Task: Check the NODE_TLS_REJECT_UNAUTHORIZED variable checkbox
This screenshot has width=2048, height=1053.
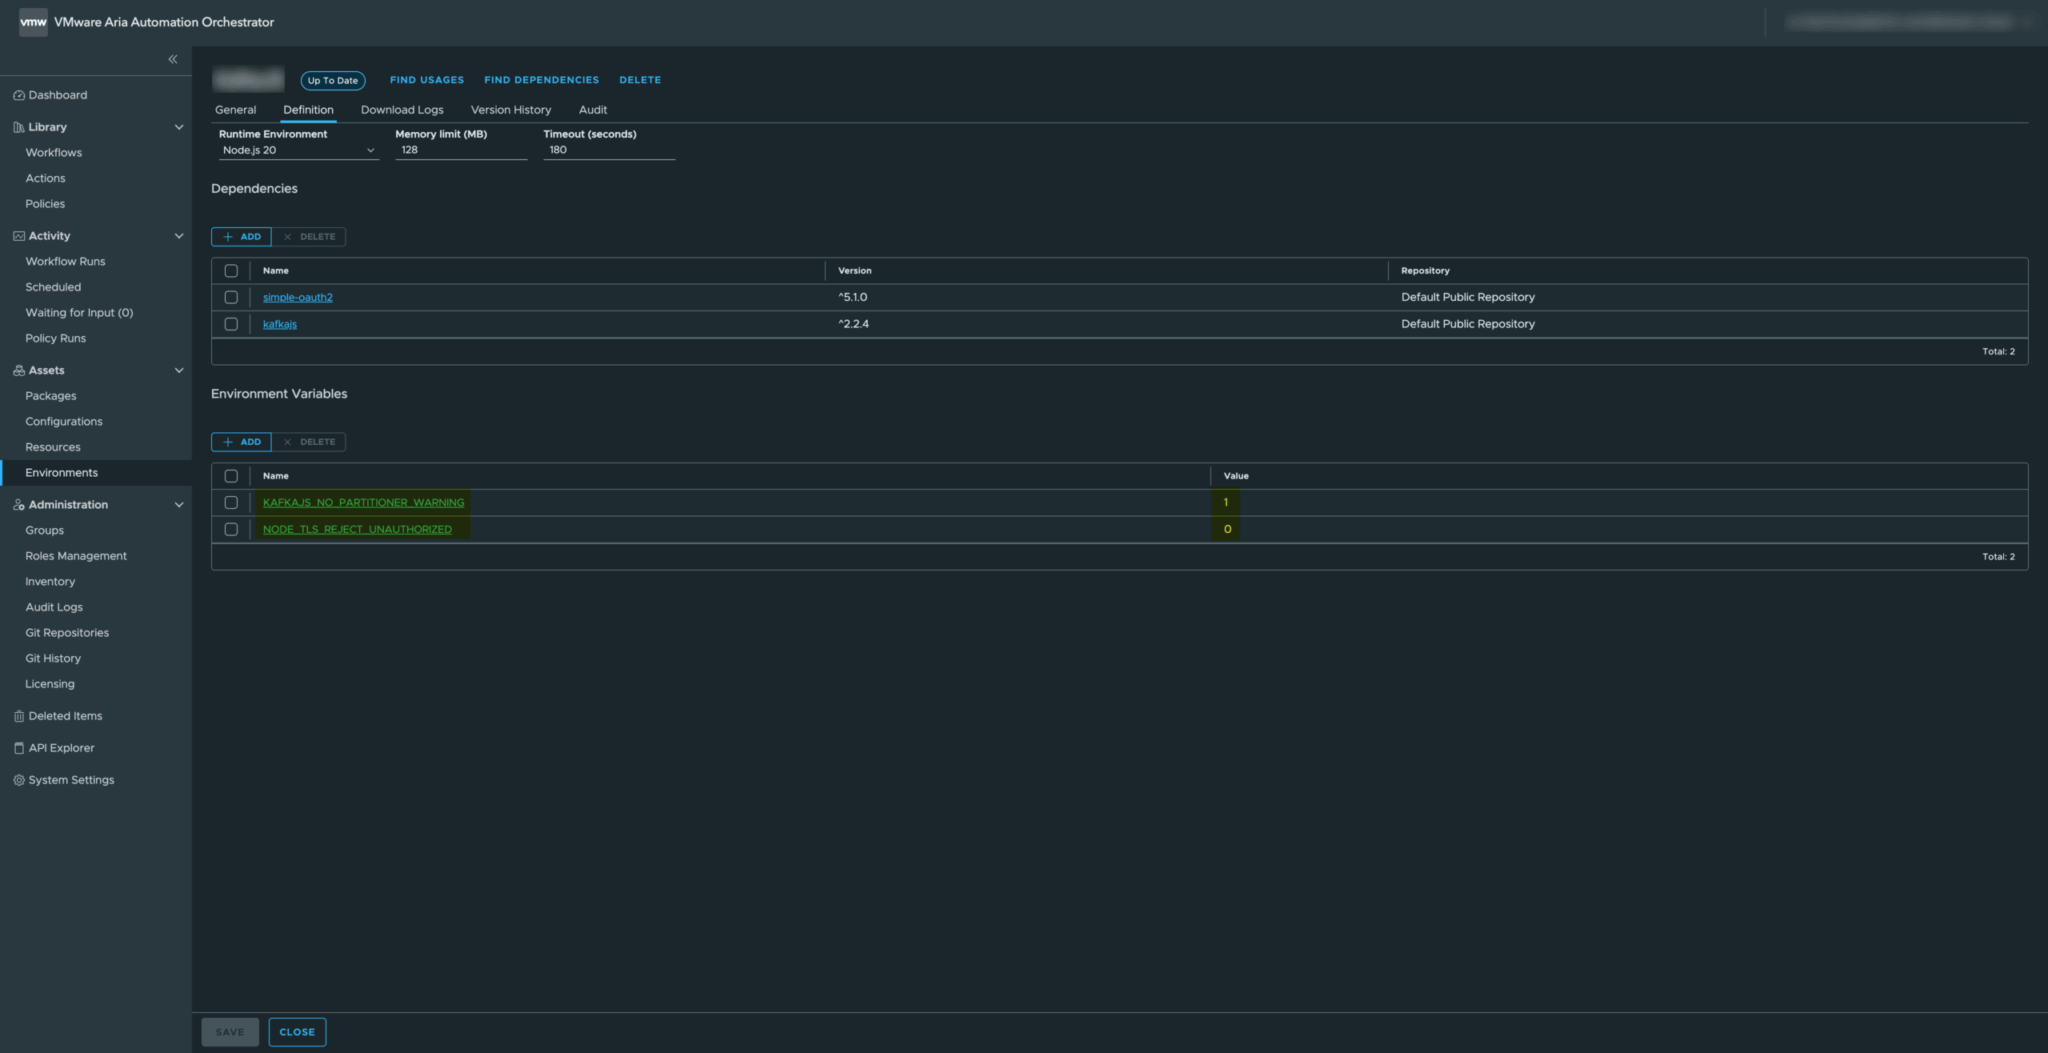Action: pyautogui.click(x=231, y=529)
